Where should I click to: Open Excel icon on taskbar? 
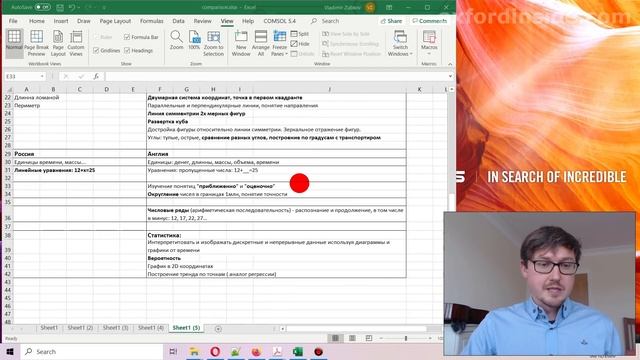tap(298, 351)
